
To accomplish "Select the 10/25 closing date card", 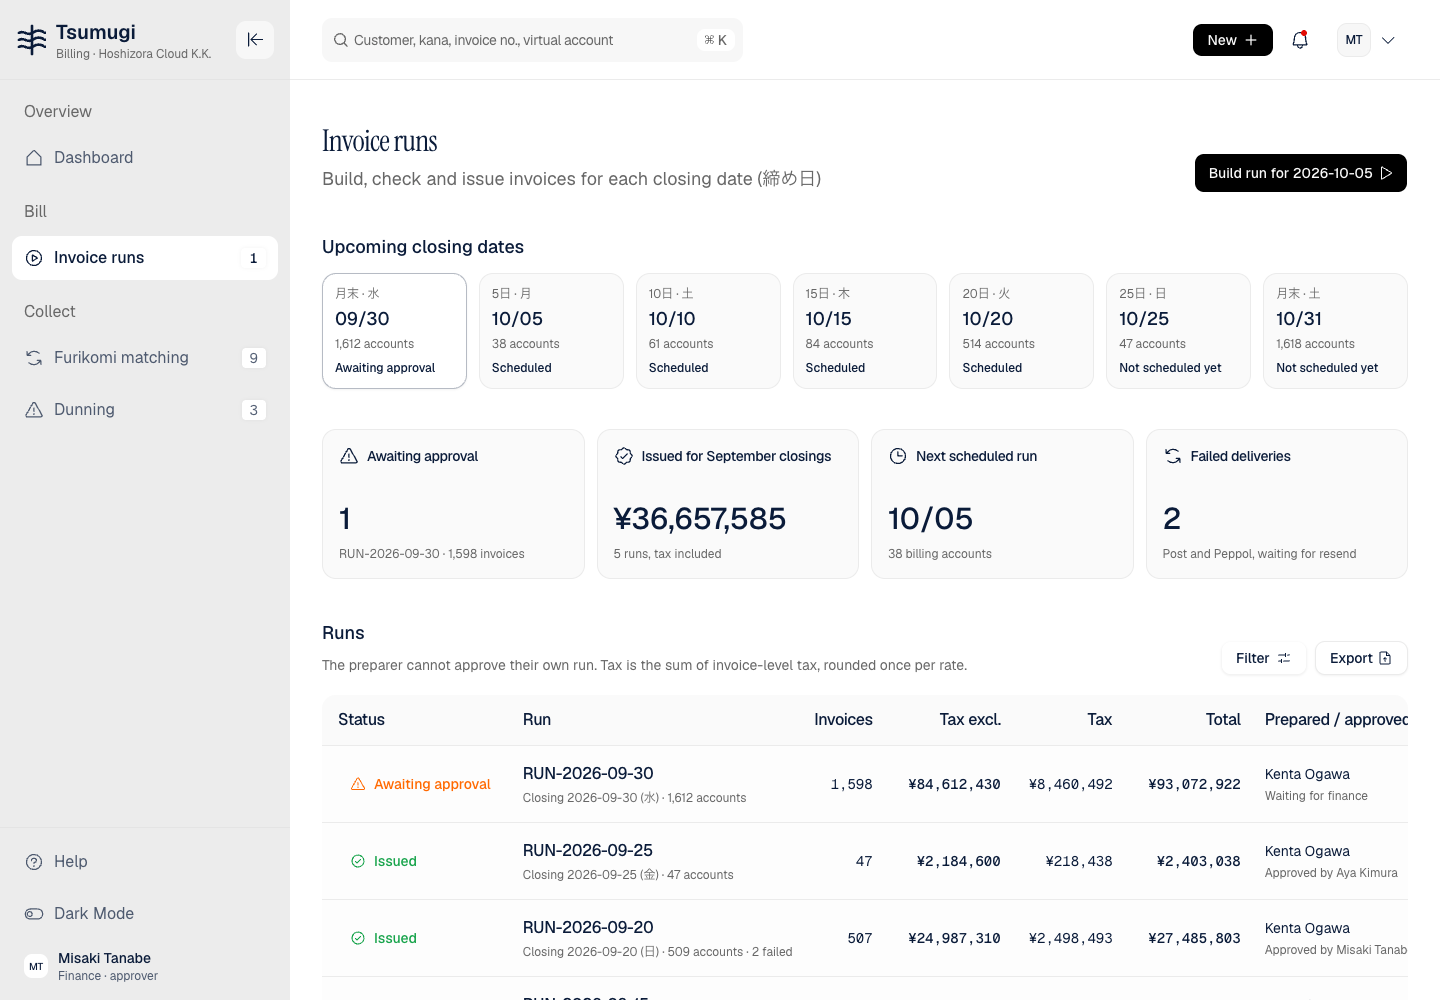I will point(1178,331).
